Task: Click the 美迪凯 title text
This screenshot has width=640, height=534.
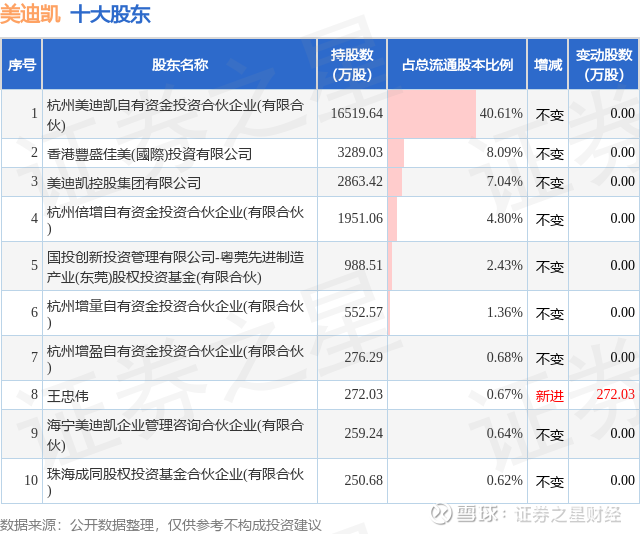Action: [30, 15]
